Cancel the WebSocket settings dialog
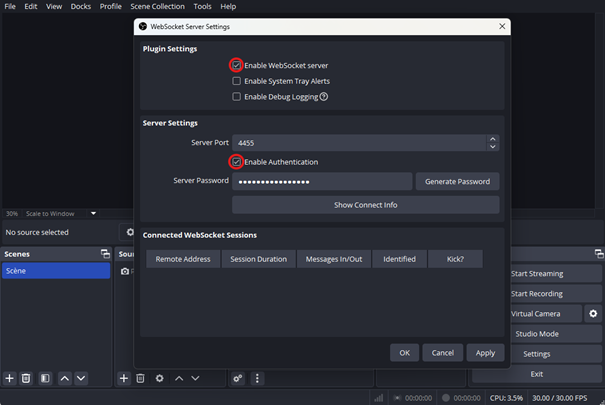This screenshot has height=405, width=605. [x=443, y=353]
